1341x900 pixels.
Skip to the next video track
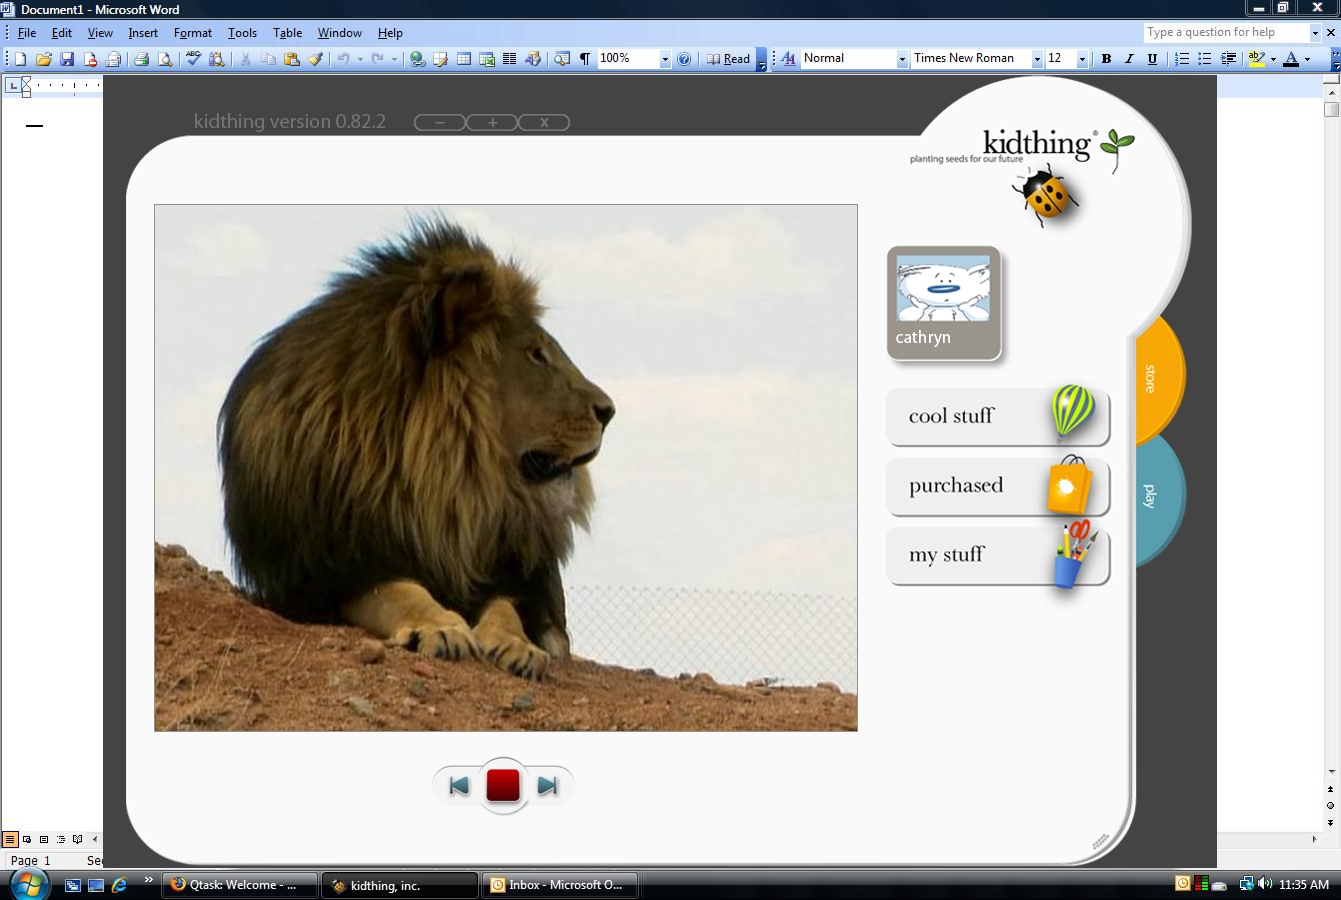pos(547,786)
